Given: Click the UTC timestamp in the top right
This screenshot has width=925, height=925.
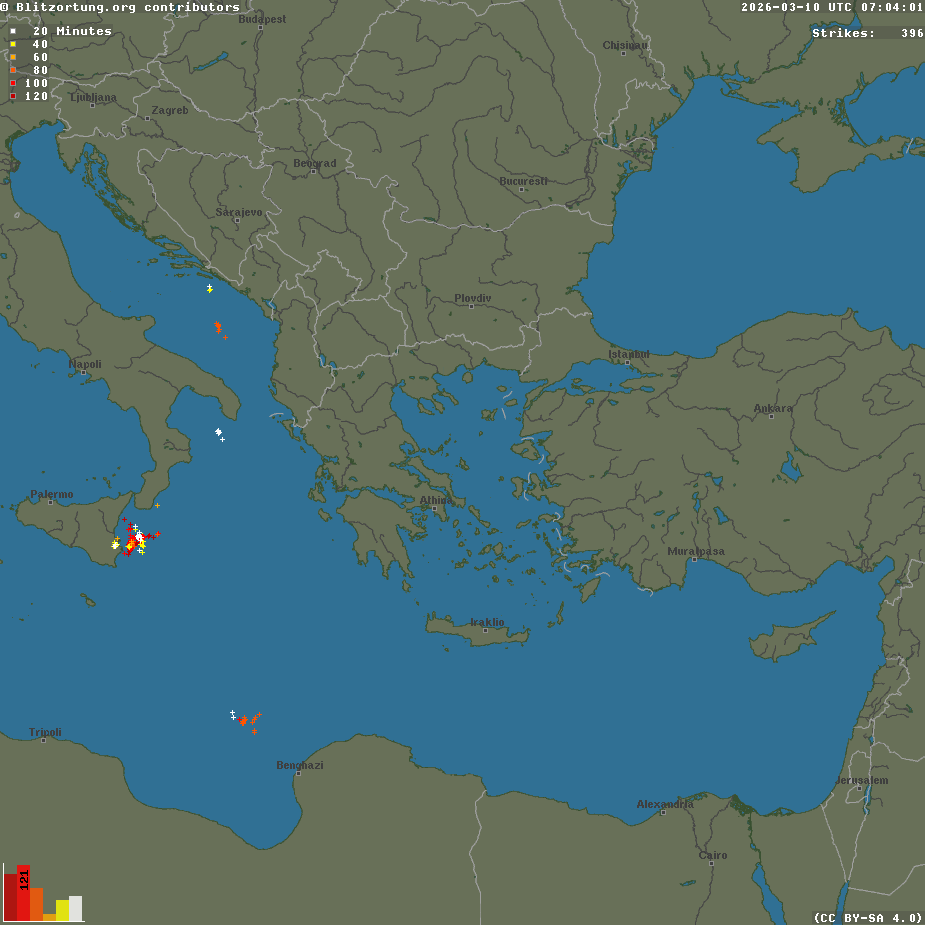Looking at the screenshot, I should coord(832,7).
